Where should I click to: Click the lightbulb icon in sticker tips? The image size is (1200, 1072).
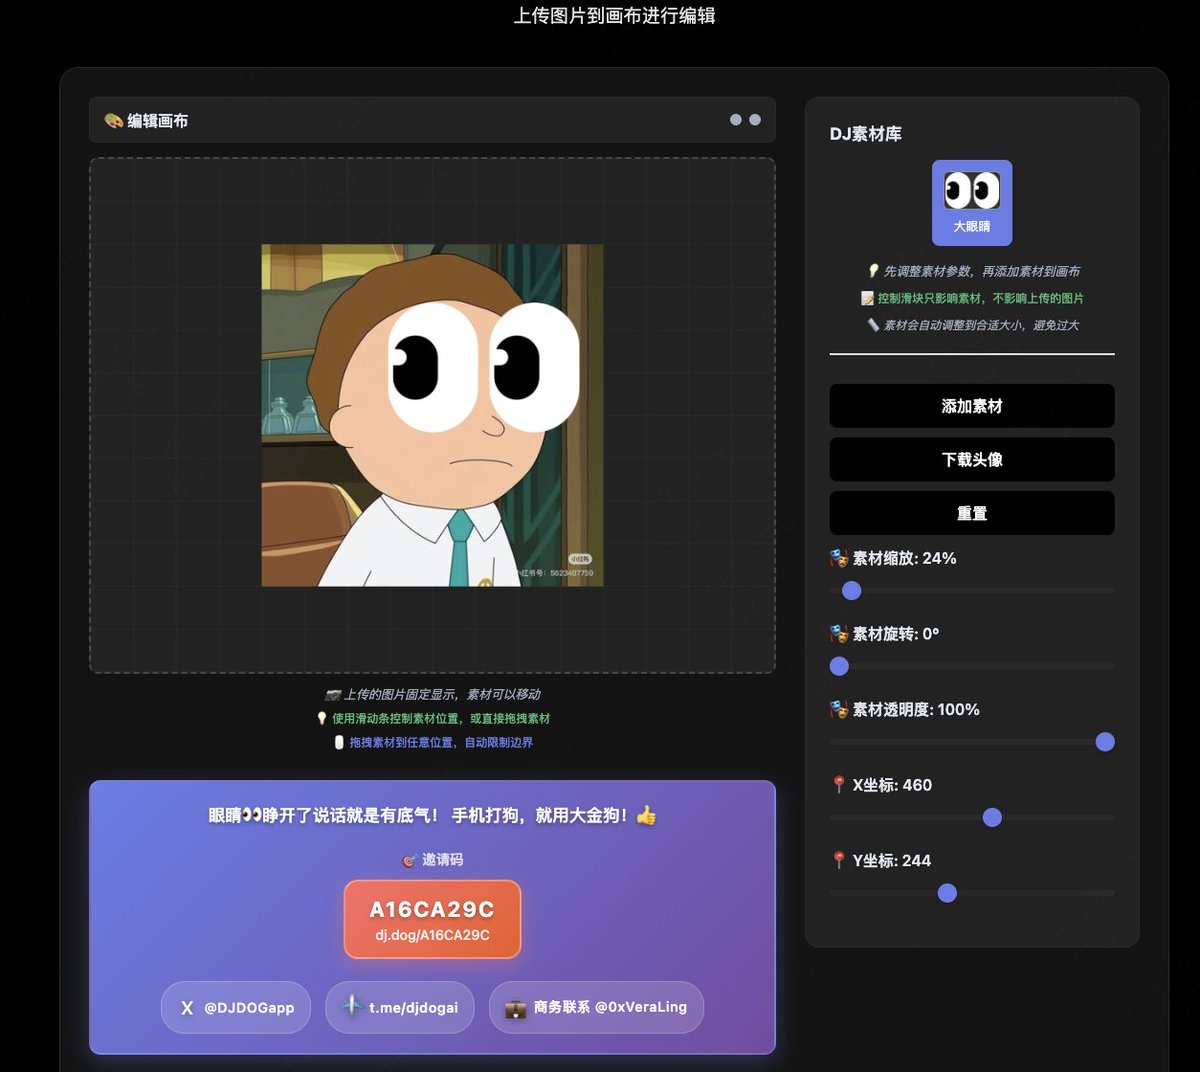click(x=873, y=271)
